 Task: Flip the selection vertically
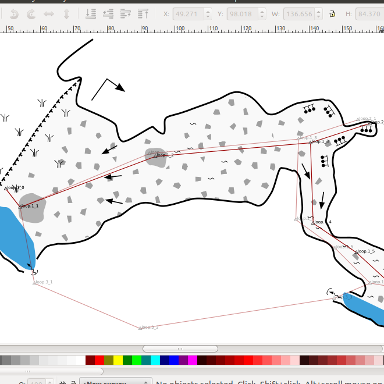(x=66, y=14)
